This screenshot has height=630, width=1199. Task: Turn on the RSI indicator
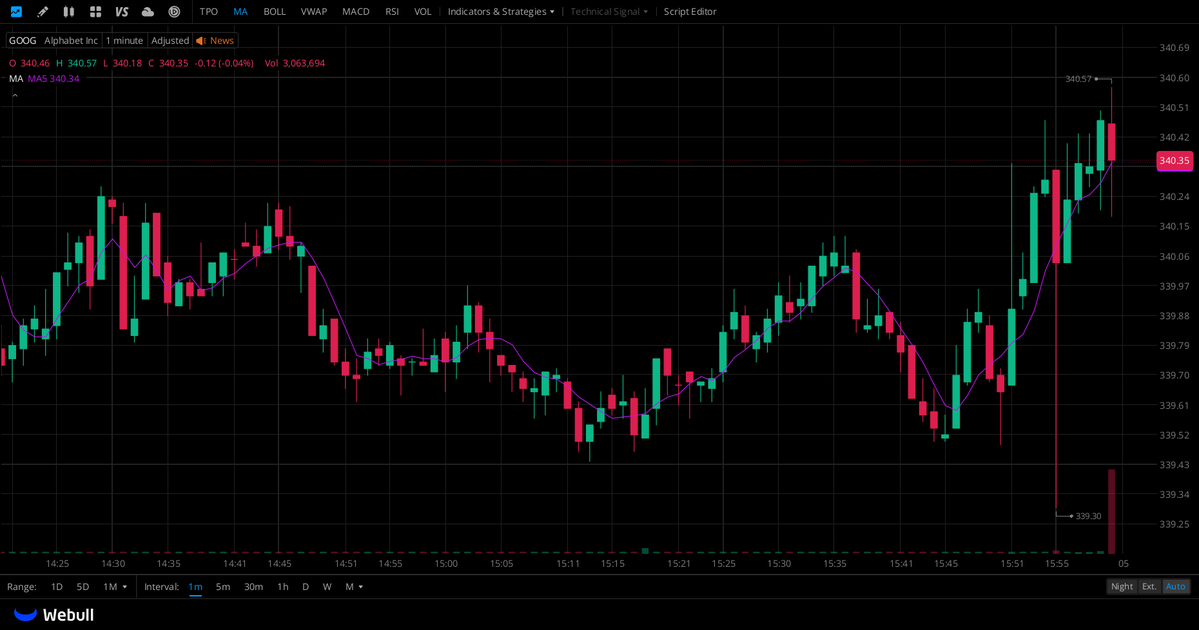click(x=392, y=11)
